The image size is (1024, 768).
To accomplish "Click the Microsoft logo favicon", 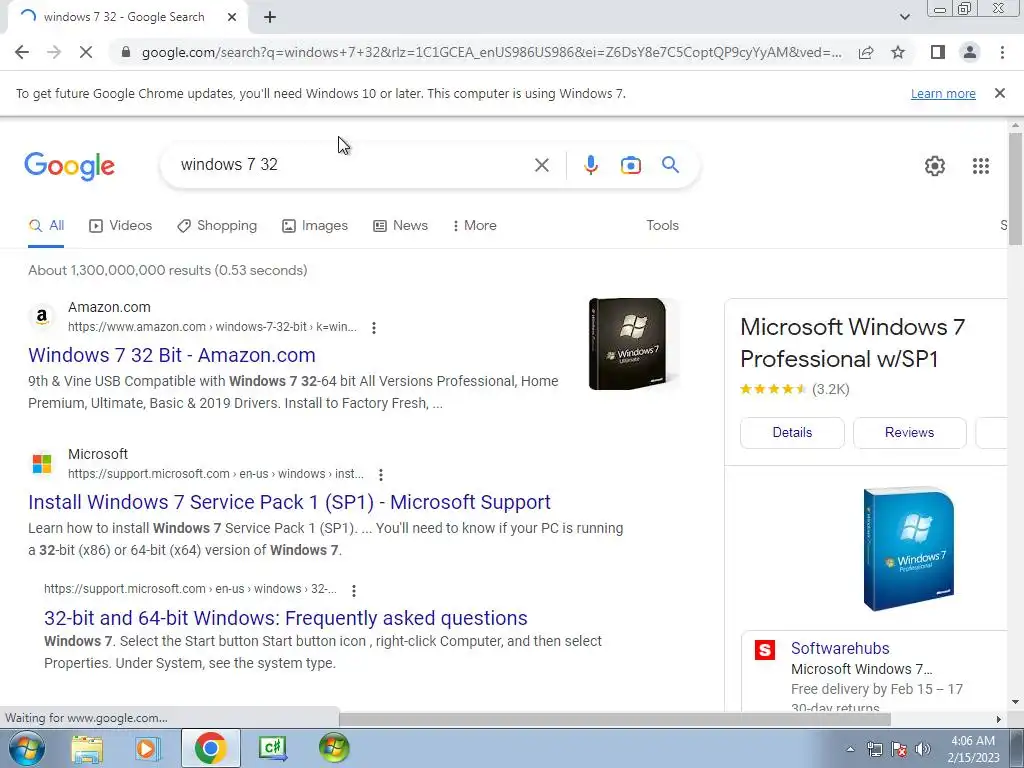I will (42, 464).
